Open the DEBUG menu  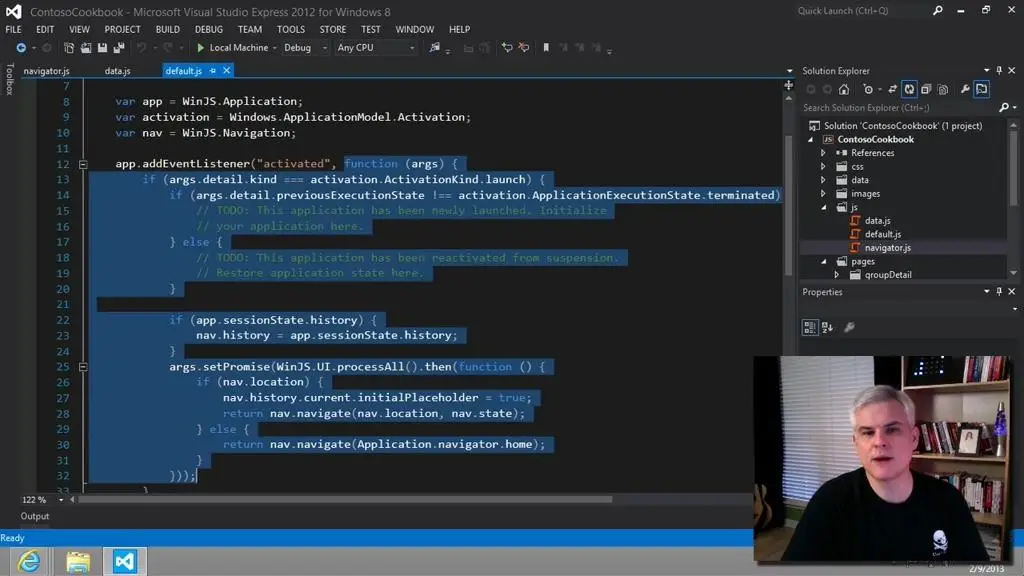pos(208,29)
